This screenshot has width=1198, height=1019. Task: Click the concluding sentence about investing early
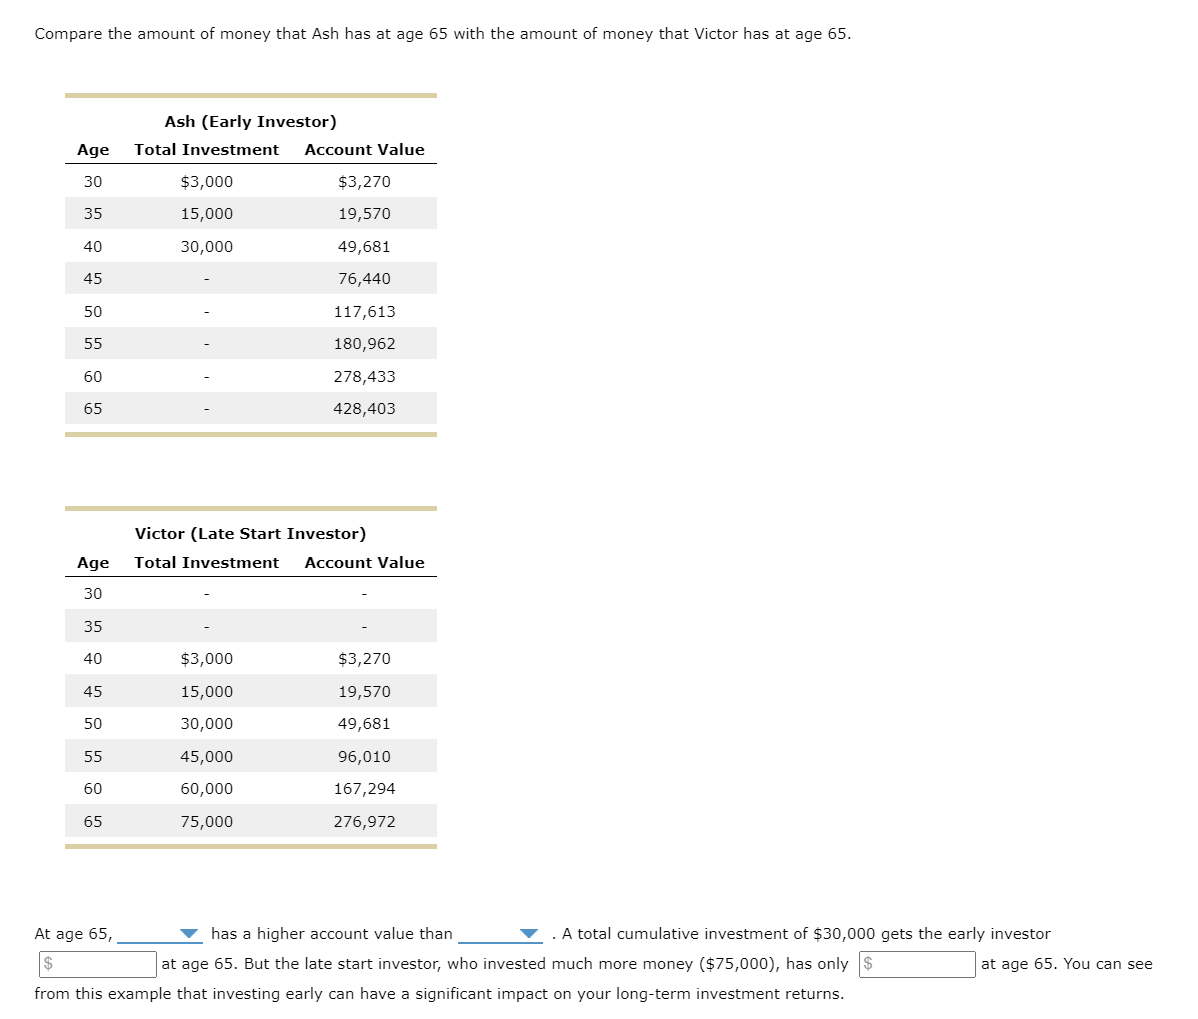coord(440,994)
